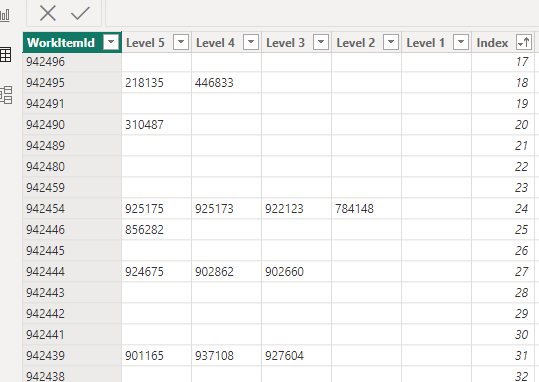This screenshot has height=382, width=539.
Task: Cancel the formula with the X icon
Action: click(x=48, y=13)
